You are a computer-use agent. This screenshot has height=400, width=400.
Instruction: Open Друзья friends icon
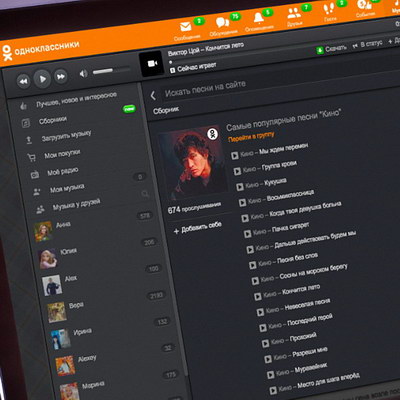point(294,14)
